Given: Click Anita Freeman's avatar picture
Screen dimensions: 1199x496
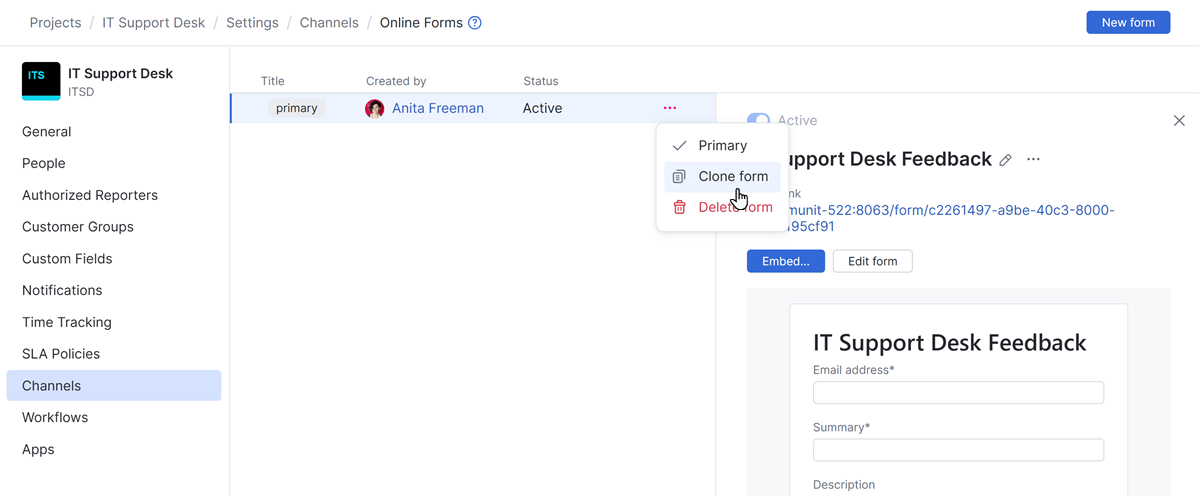Looking at the screenshot, I should coord(375,109).
